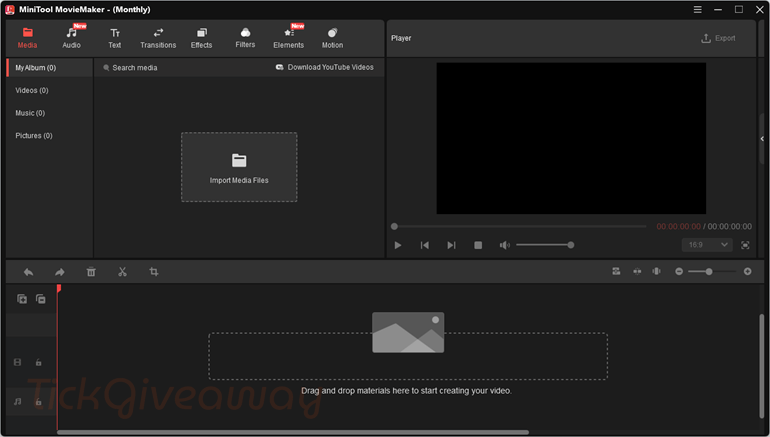Image resolution: width=770 pixels, height=437 pixels.
Task: Play the video preview
Action: 398,245
